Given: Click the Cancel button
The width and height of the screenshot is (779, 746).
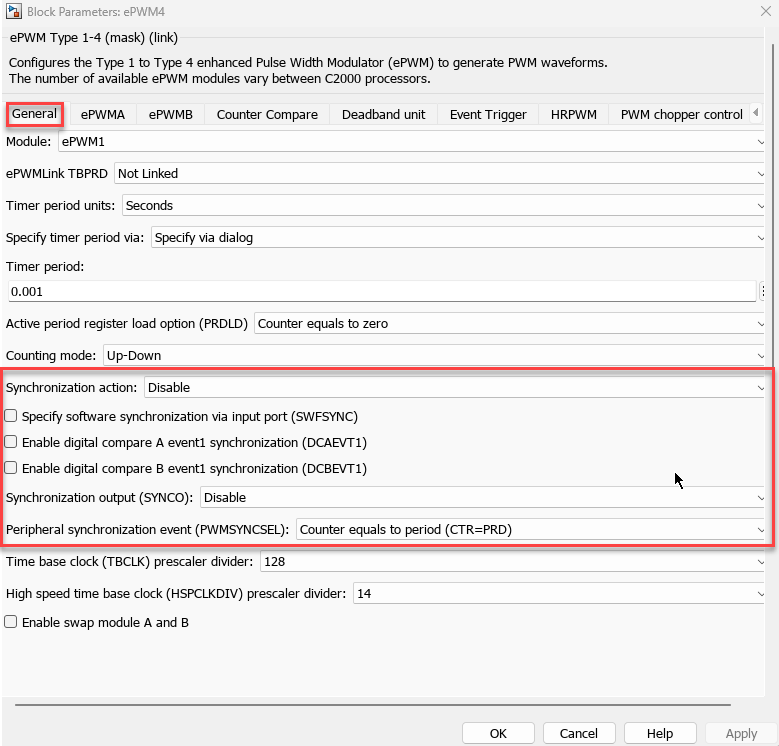Looking at the screenshot, I should point(579,734).
